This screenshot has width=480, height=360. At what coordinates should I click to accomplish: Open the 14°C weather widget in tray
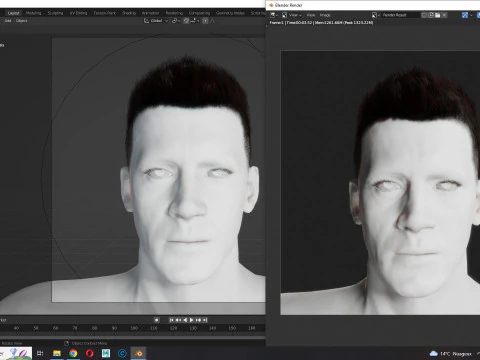pyautogui.click(x=451, y=354)
